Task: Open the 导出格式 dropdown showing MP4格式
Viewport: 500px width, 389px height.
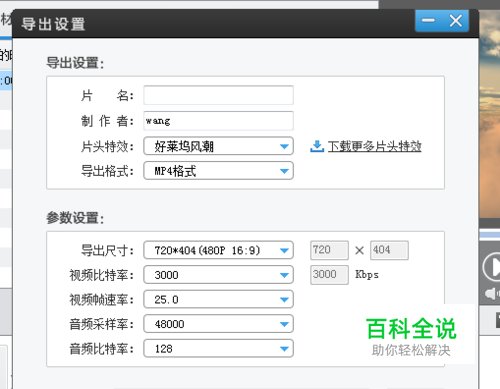Action: pyautogui.click(x=218, y=171)
